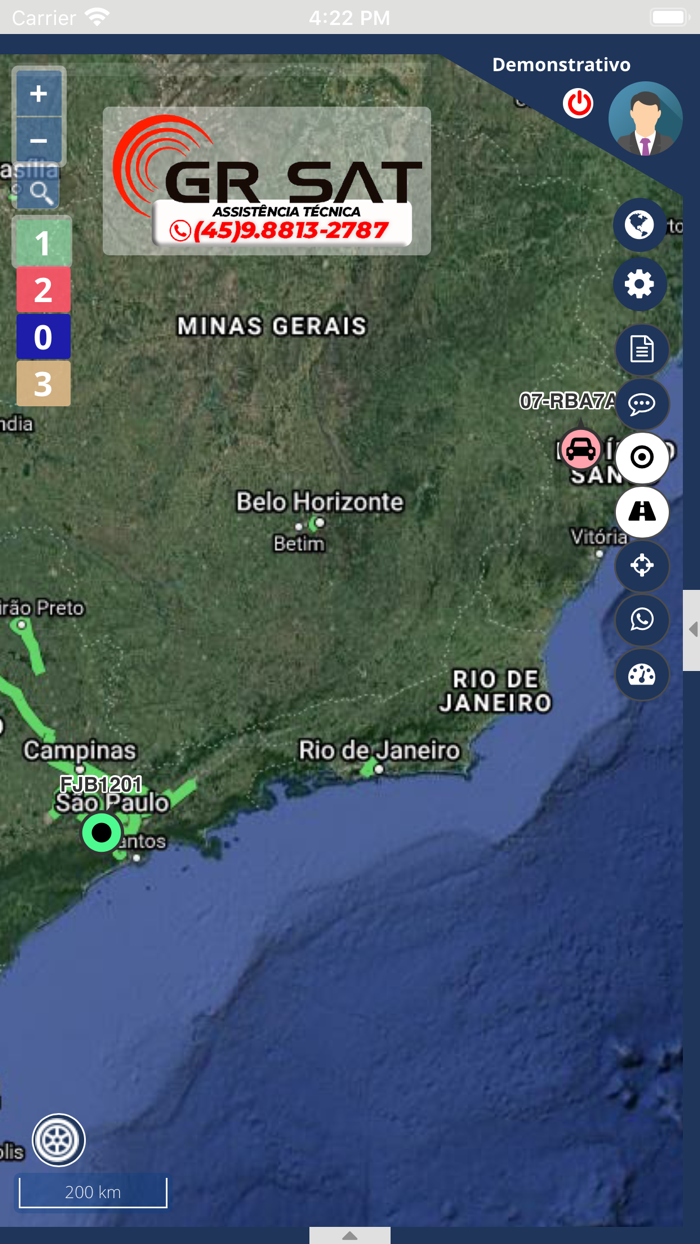The width and height of the screenshot is (700, 1244).
Task: Zoom out with the minus button
Action: pyautogui.click(x=38, y=141)
